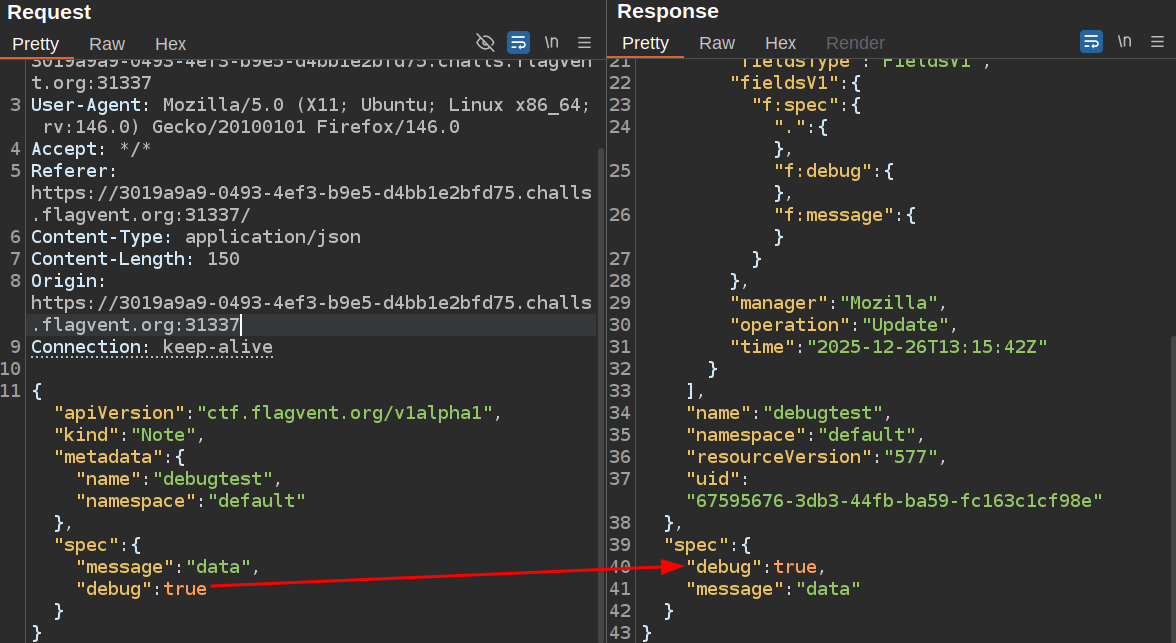Viewport: 1176px width, 643px height.
Task: Select the Response Pretty tab
Action: point(645,43)
